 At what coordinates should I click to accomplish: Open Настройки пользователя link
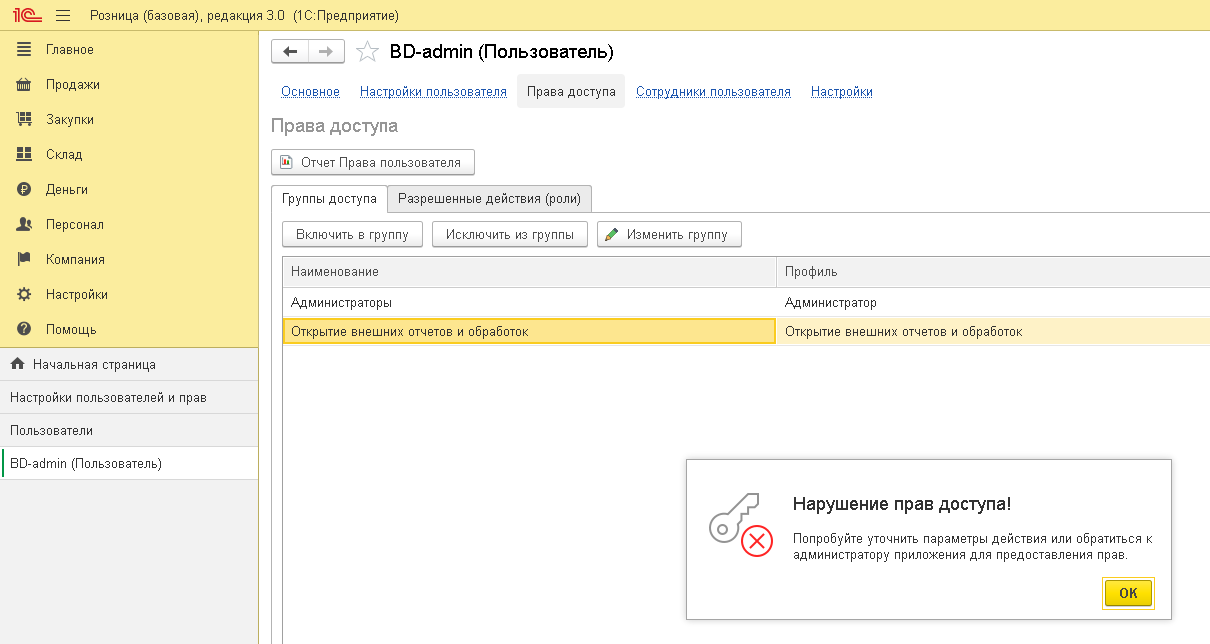point(433,92)
